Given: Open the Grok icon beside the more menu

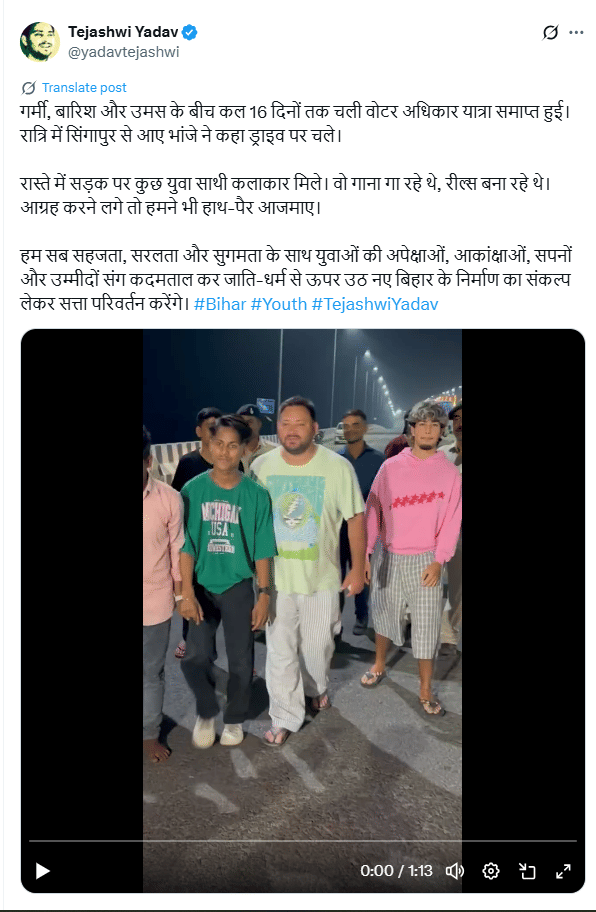Looking at the screenshot, I should (550, 33).
